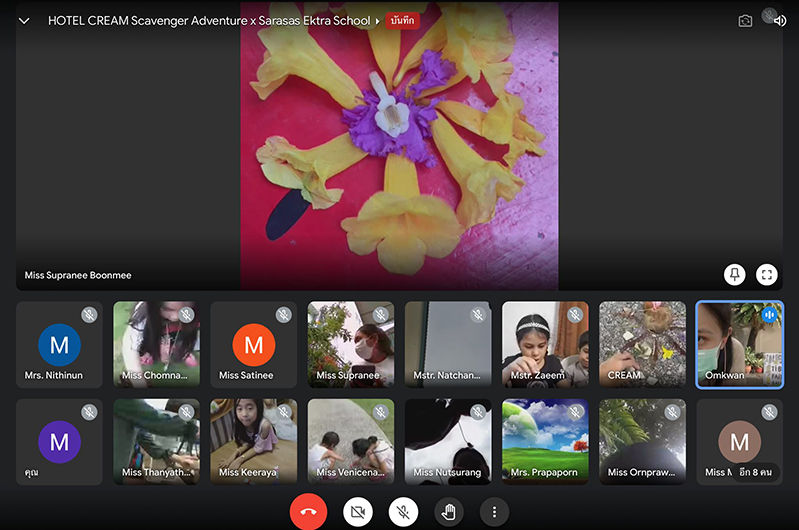The height and width of the screenshot is (530, 799).
Task: Click muted mic icon on Miss Supranee tile
Action: click(x=380, y=315)
